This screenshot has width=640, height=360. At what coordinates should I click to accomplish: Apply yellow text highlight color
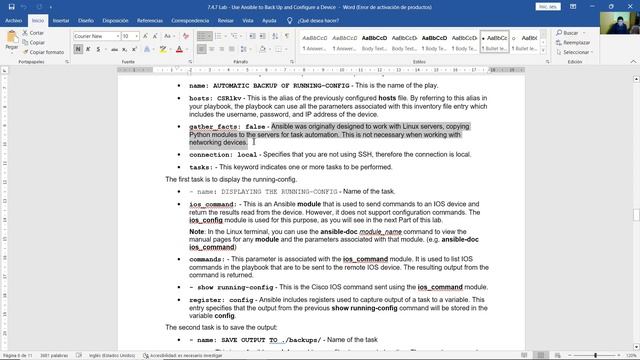click(x=163, y=49)
